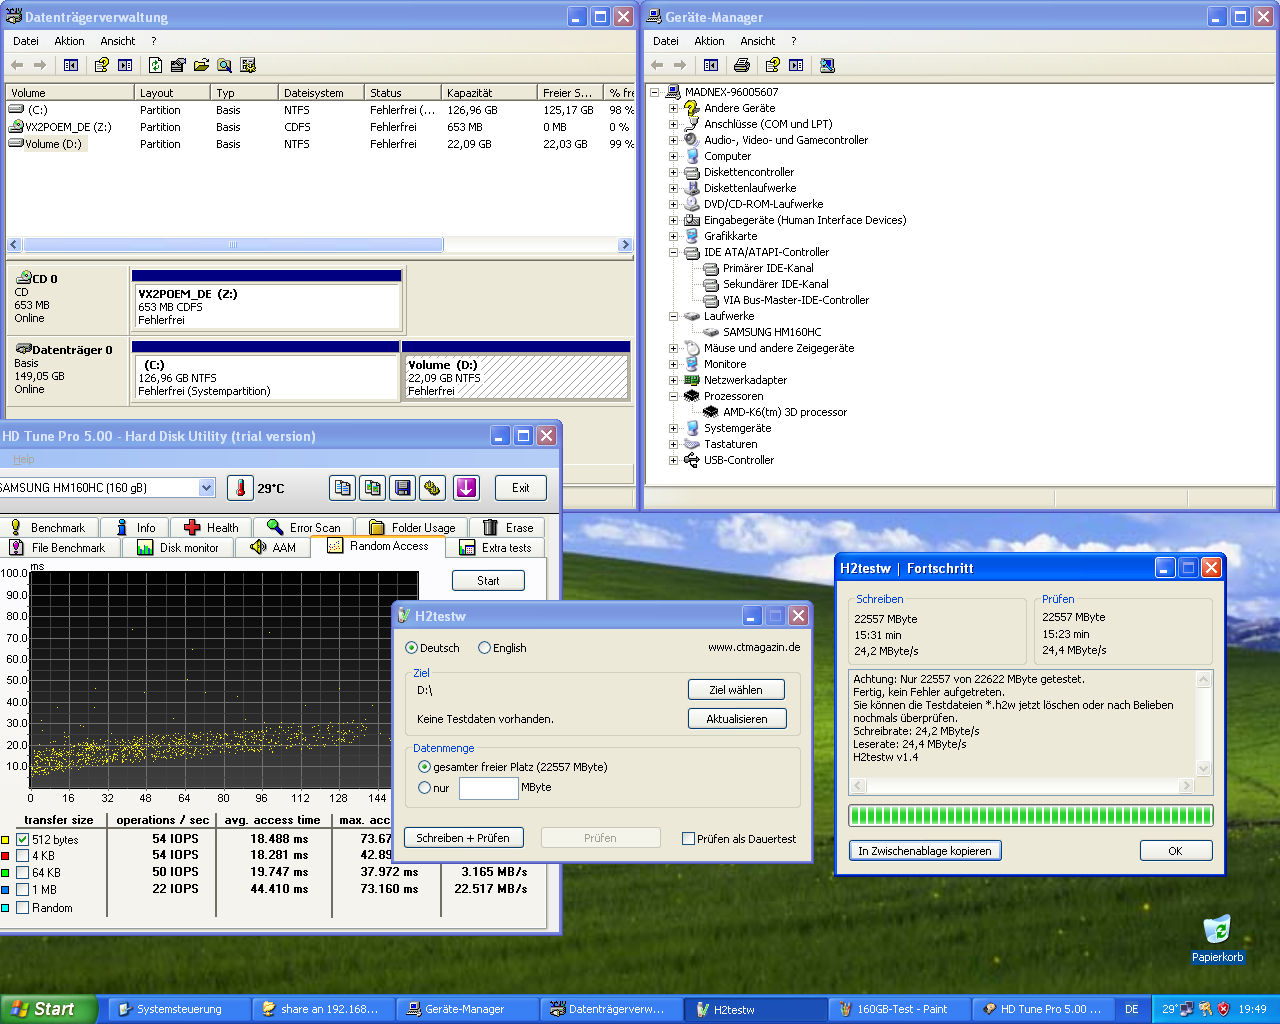Image resolution: width=1280 pixels, height=1024 pixels.
Task: Click the thermometer temperature icon in HD Tune
Action: point(240,488)
